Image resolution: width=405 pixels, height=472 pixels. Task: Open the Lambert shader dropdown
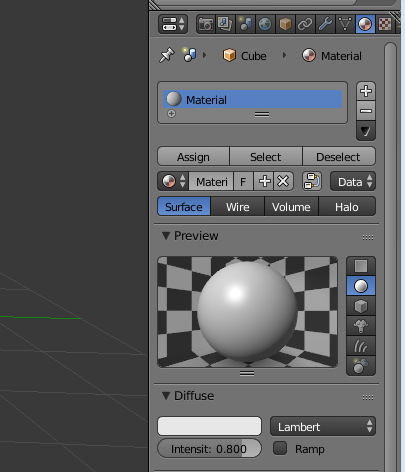pos(323,426)
